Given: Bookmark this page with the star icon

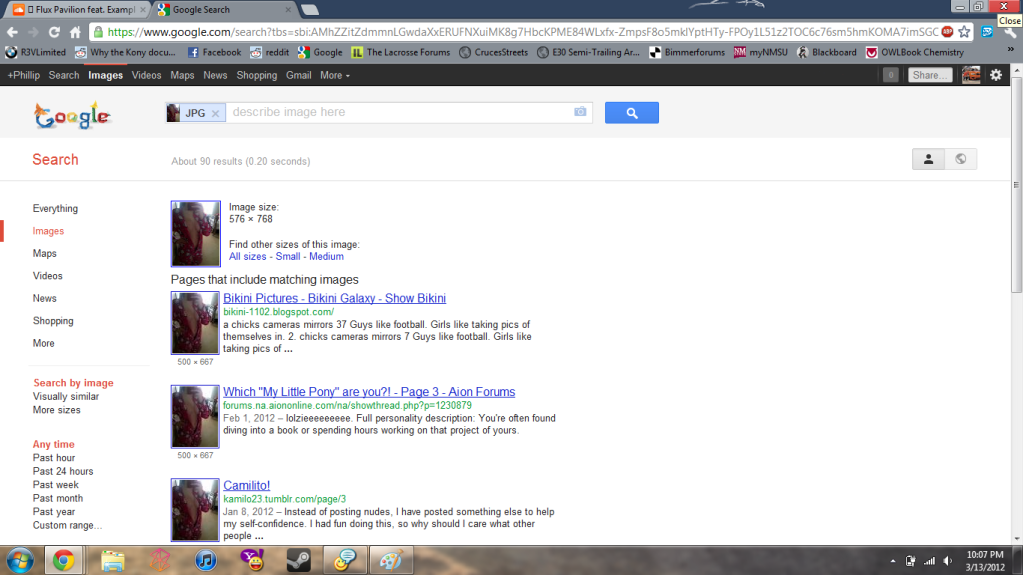Looking at the screenshot, I should point(964,32).
